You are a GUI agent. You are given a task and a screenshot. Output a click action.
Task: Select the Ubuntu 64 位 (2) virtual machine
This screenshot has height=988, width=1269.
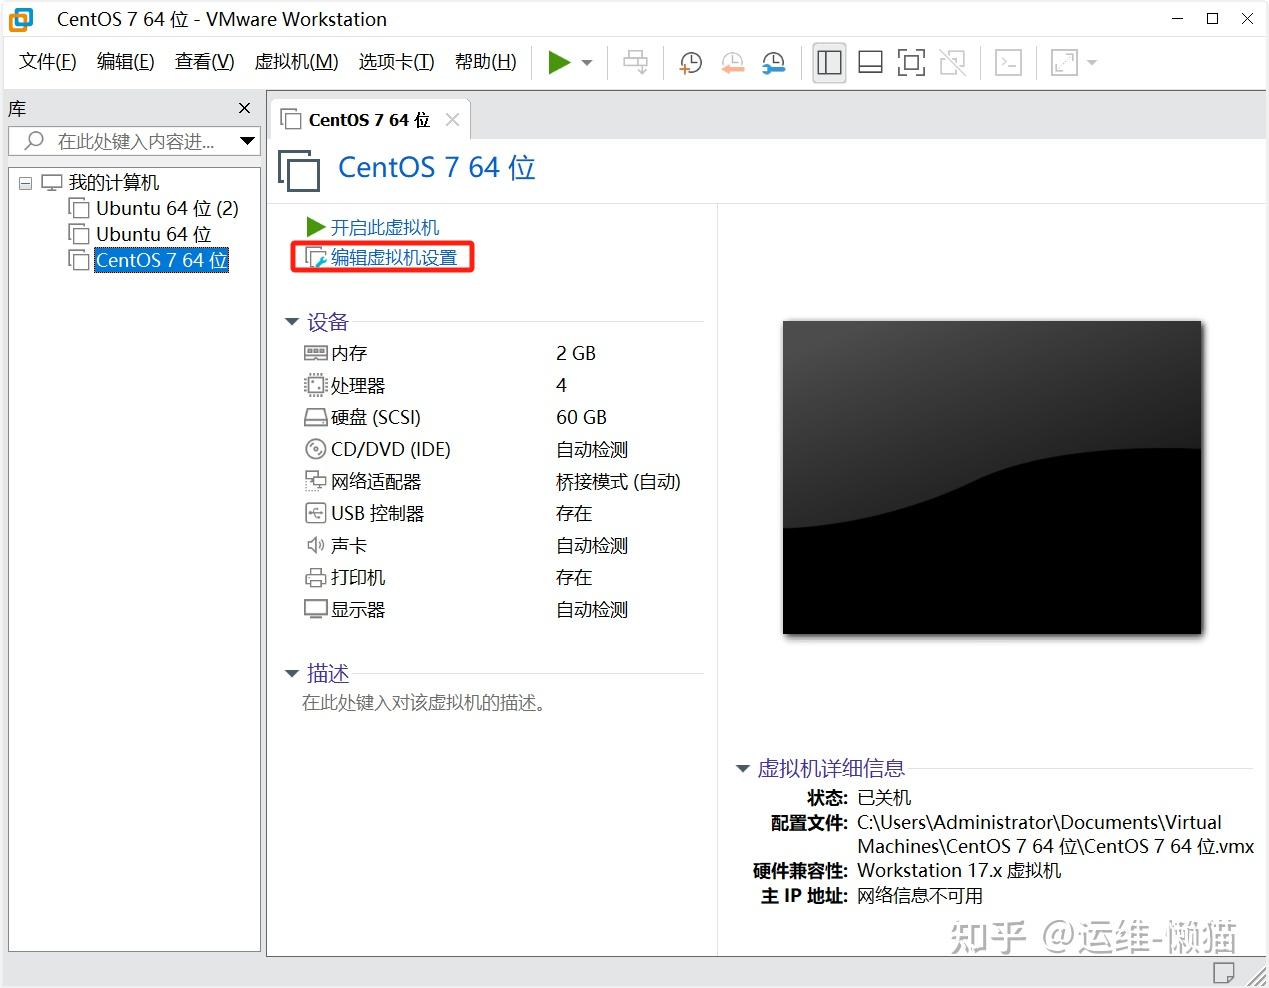click(166, 208)
